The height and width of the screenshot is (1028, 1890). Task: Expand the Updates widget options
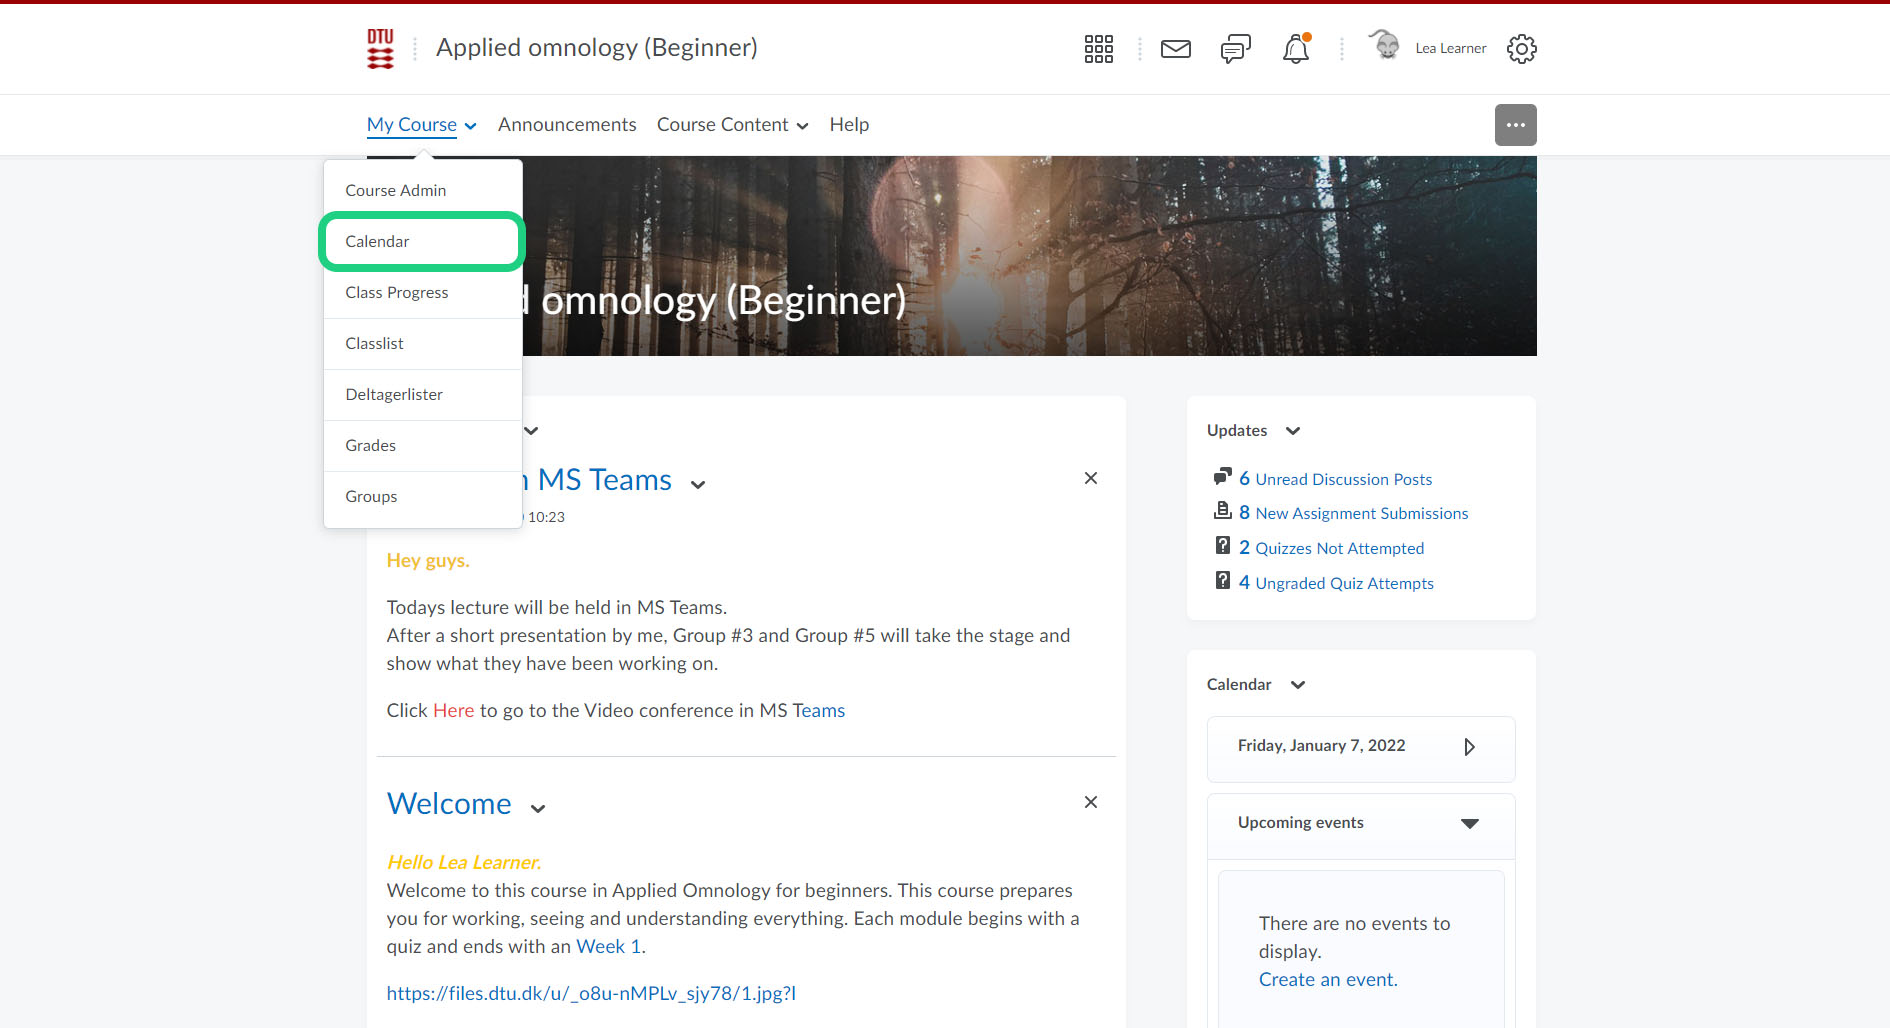[x=1292, y=431]
